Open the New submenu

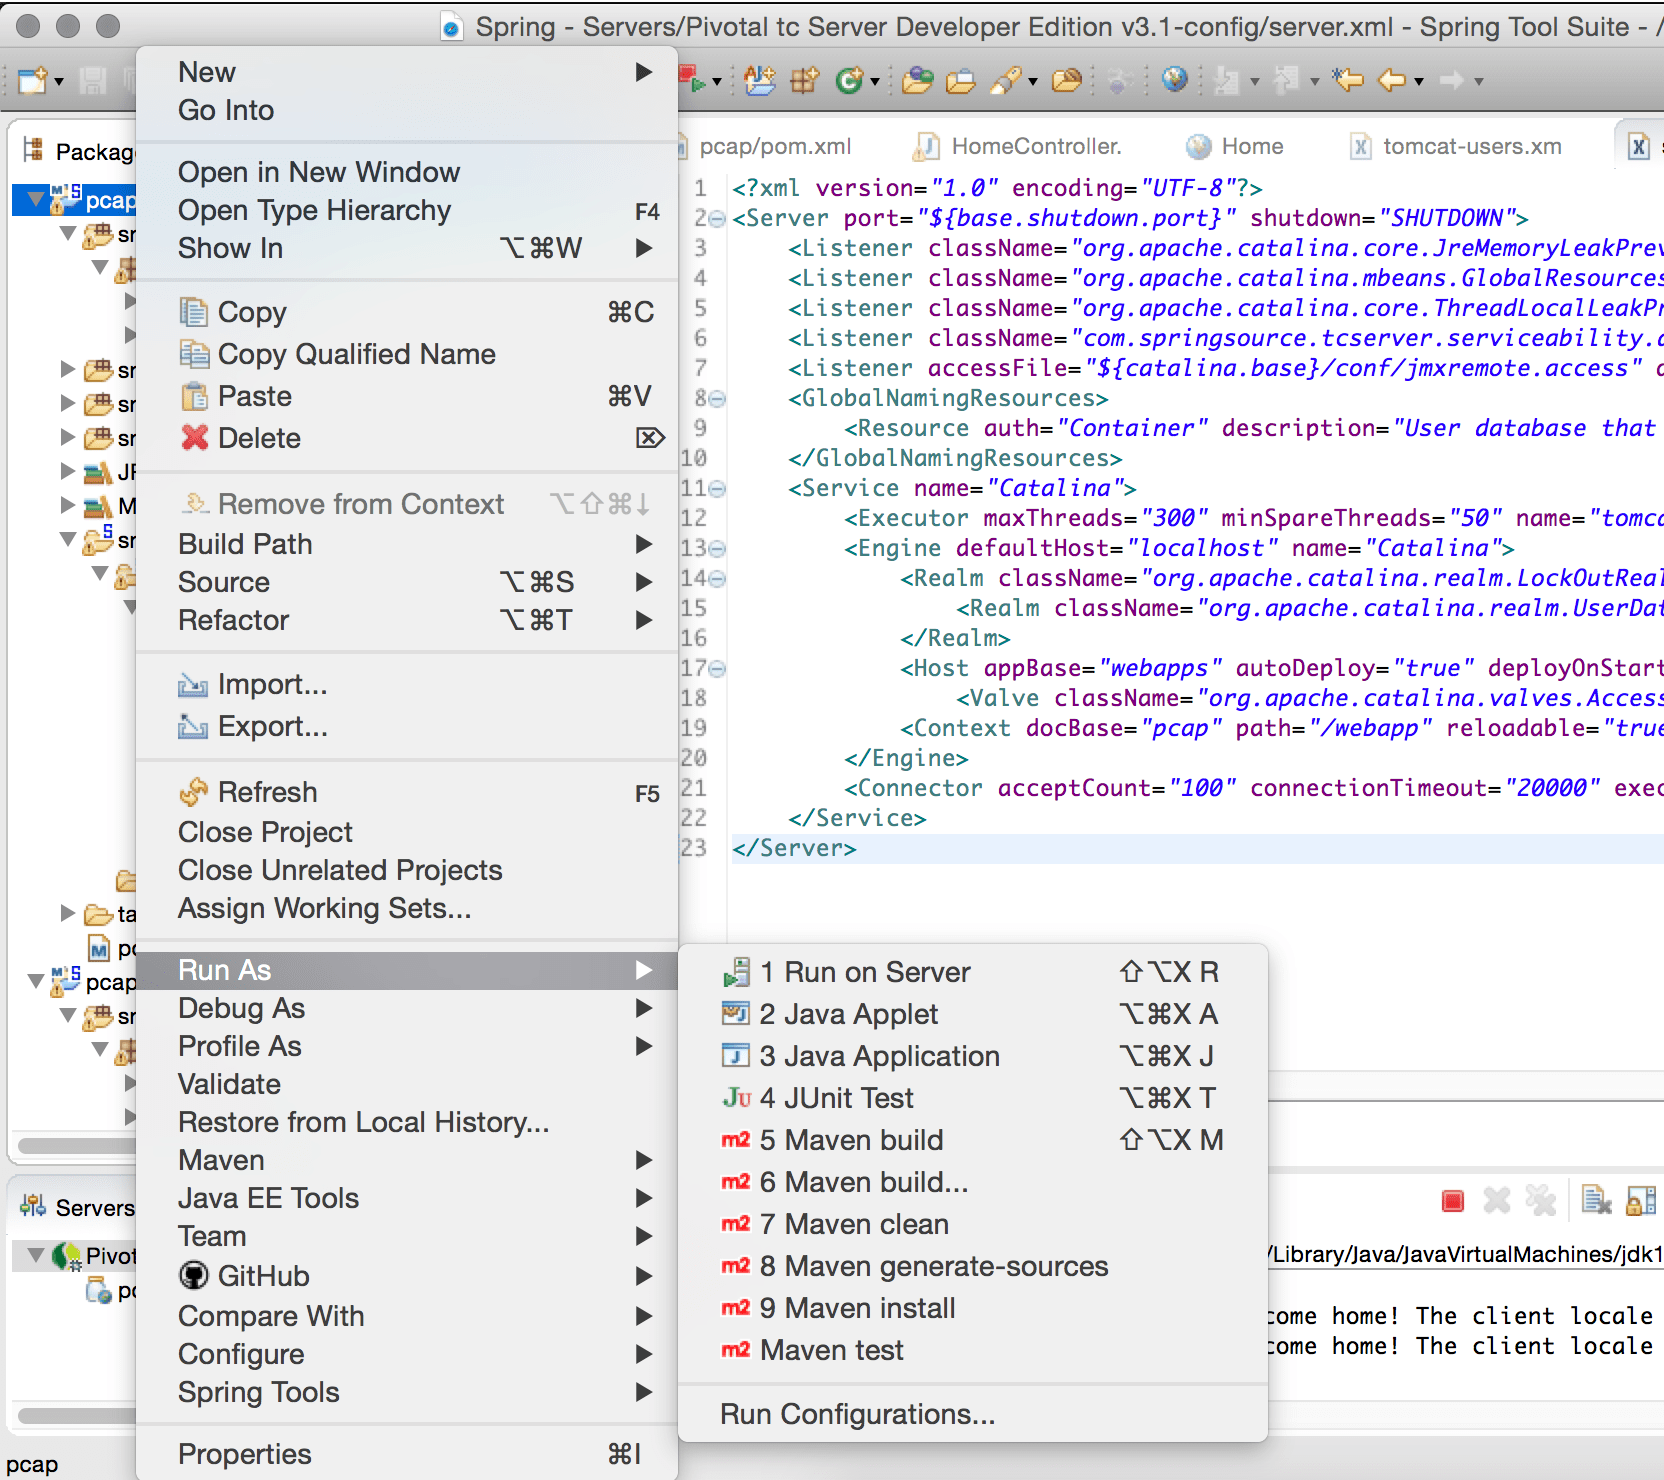click(407, 72)
